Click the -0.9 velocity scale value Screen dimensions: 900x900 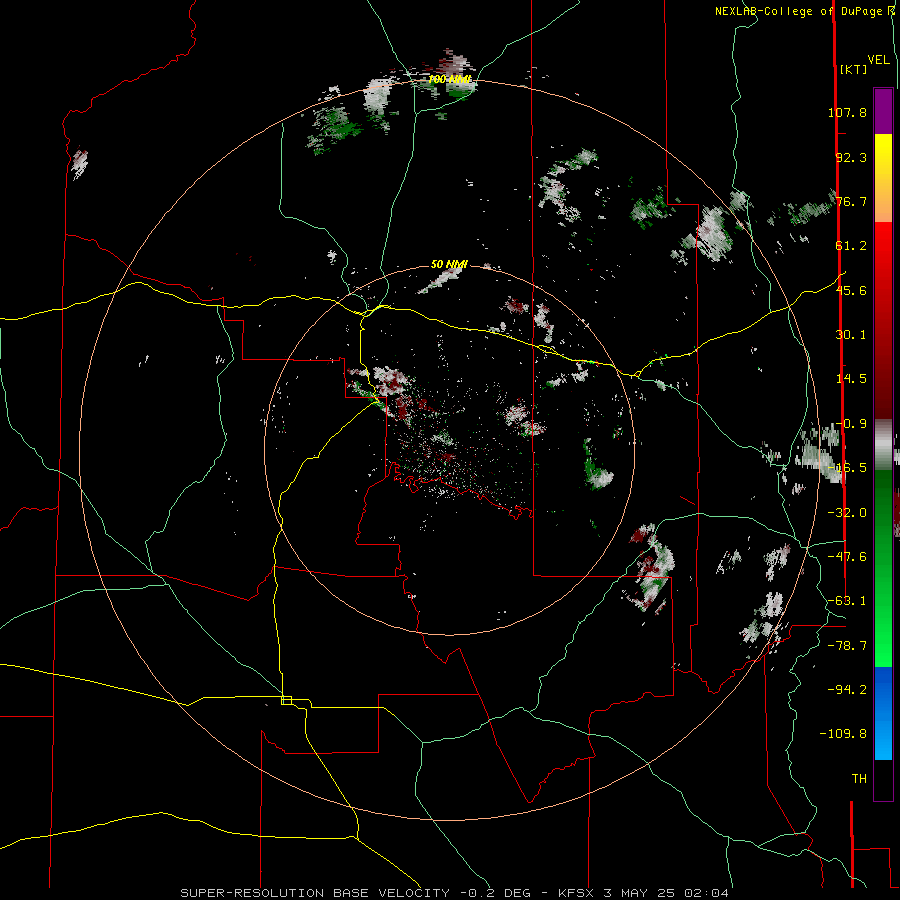[x=851, y=424]
